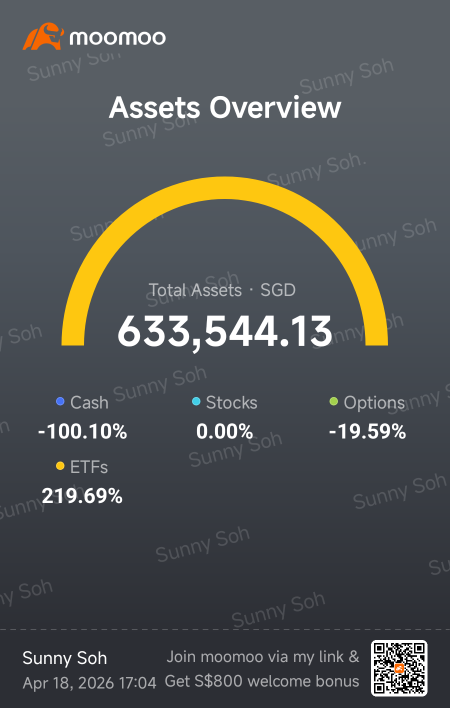Tap the Total Assets SGD label
This screenshot has height=708, width=450.
pos(222,290)
